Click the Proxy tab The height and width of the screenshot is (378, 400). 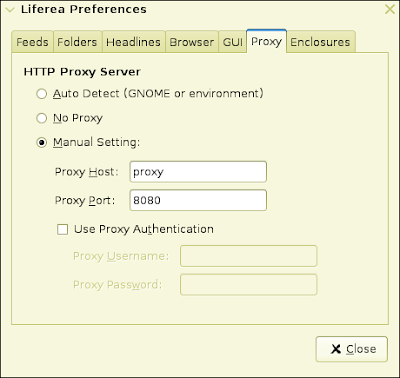266,41
